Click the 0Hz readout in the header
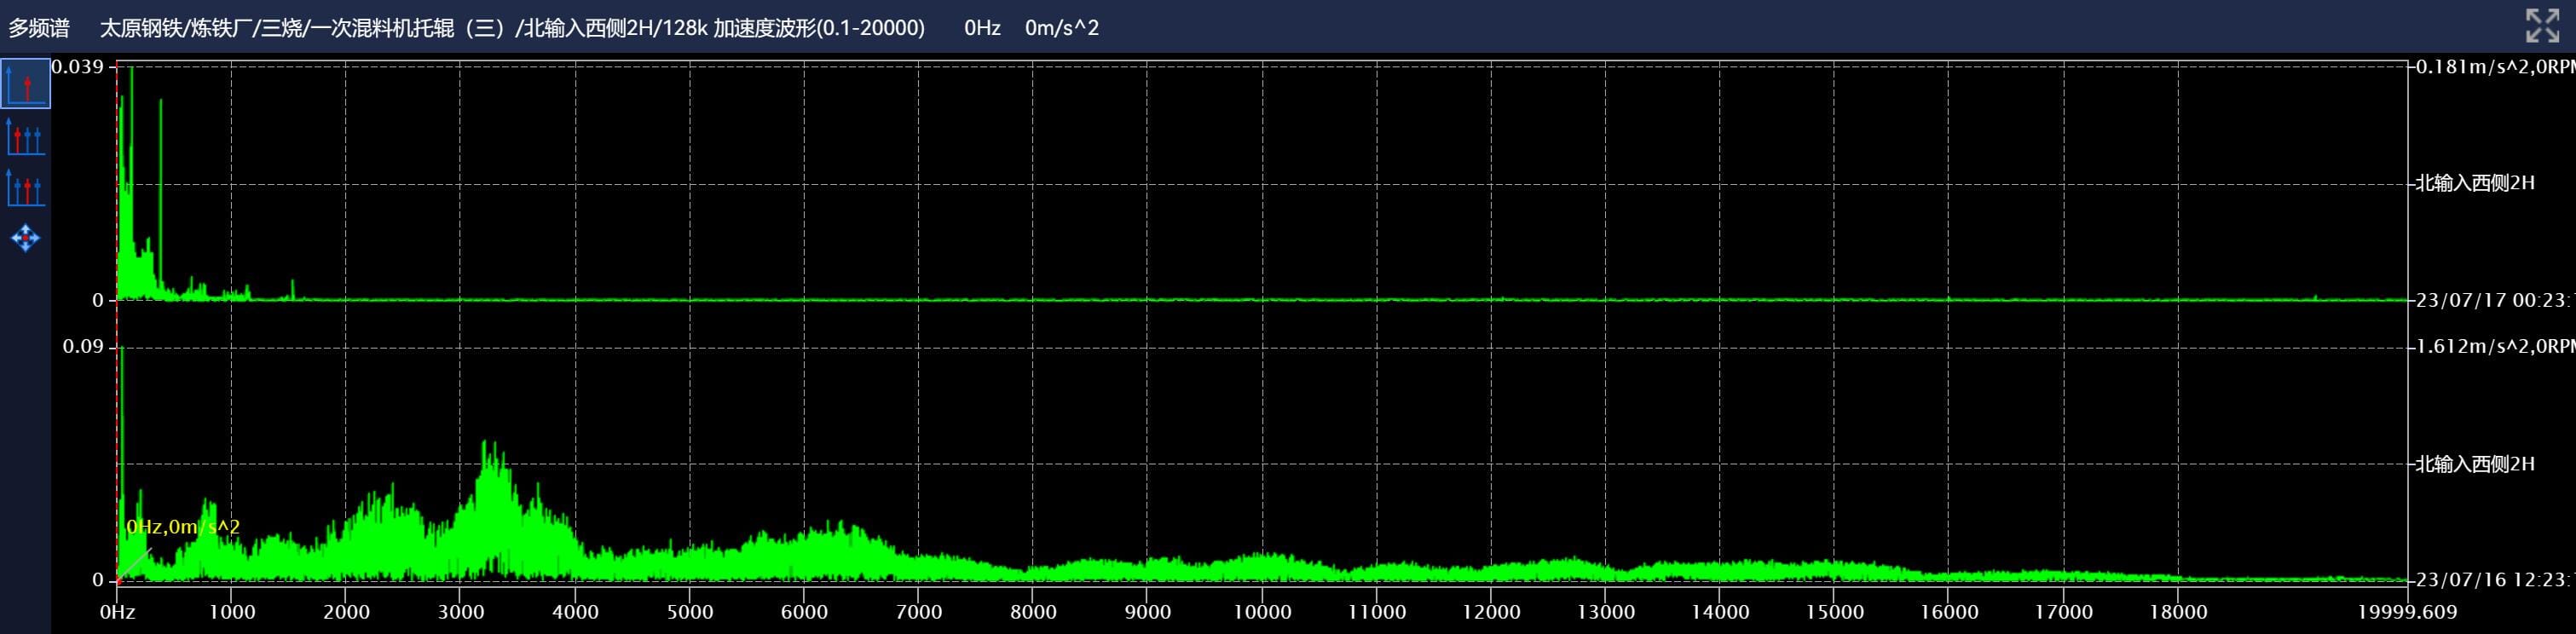The image size is (2576, 634). [x=981, y=28]
